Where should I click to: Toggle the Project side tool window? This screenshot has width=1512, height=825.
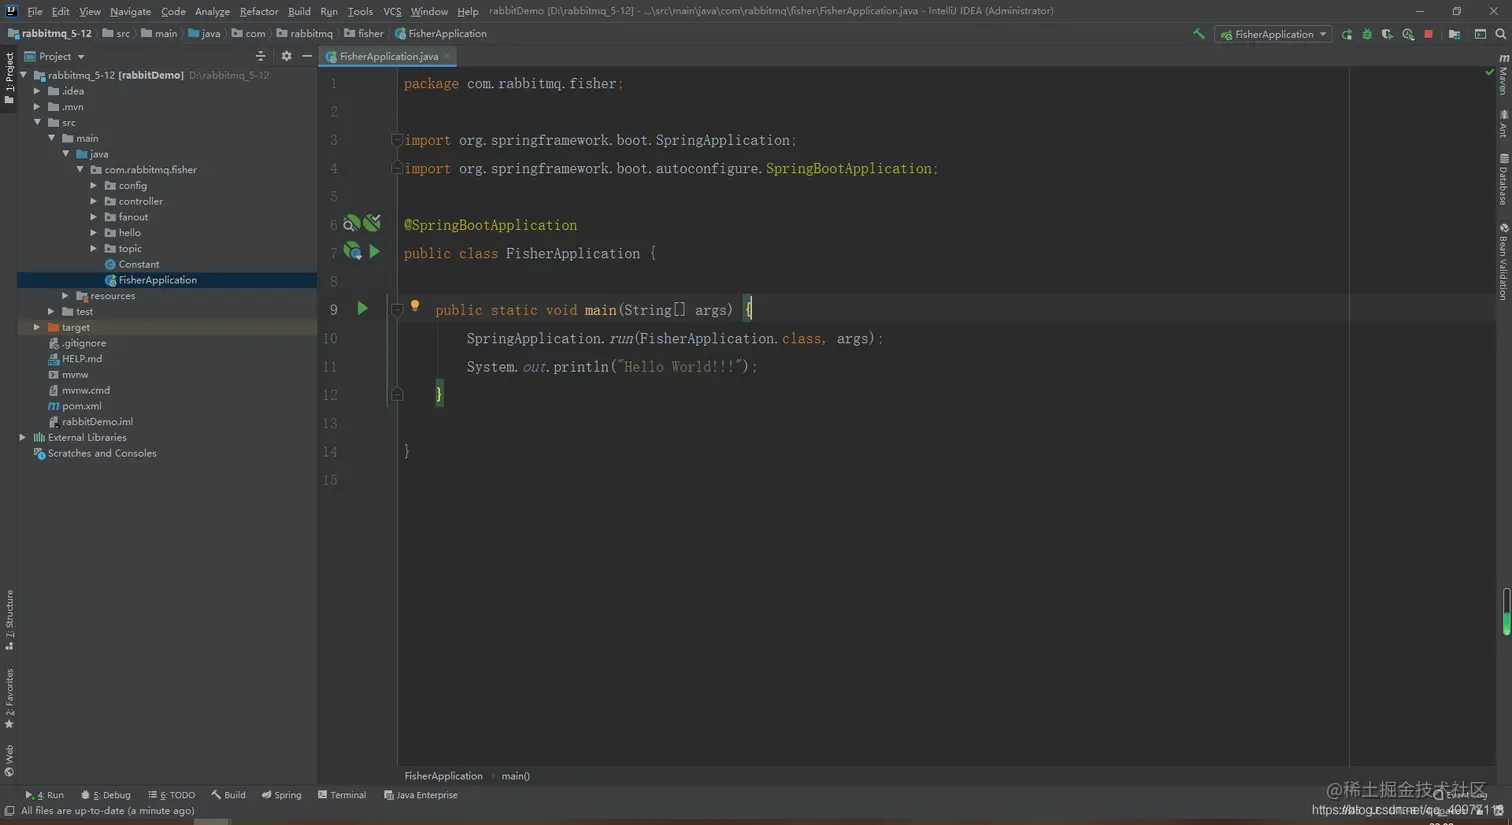(x=9, y=78)
